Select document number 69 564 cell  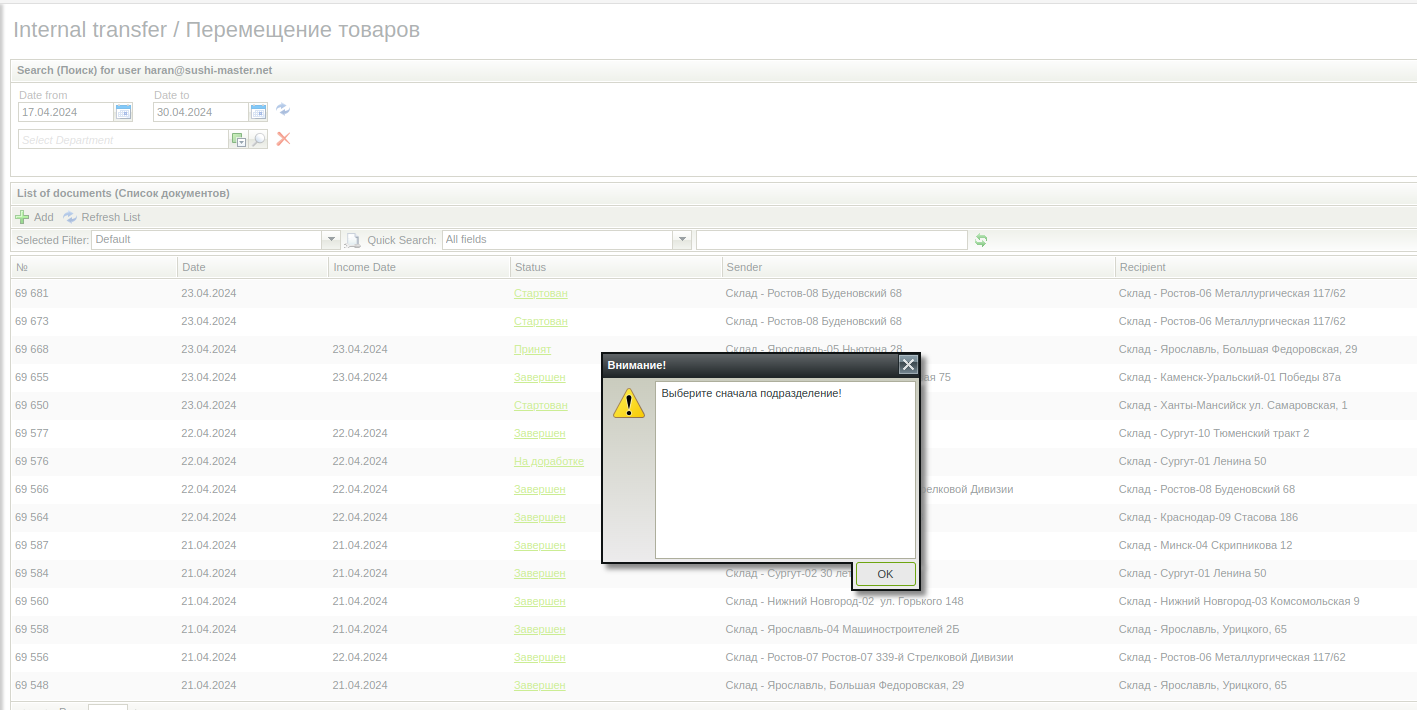tap(32, 517)
